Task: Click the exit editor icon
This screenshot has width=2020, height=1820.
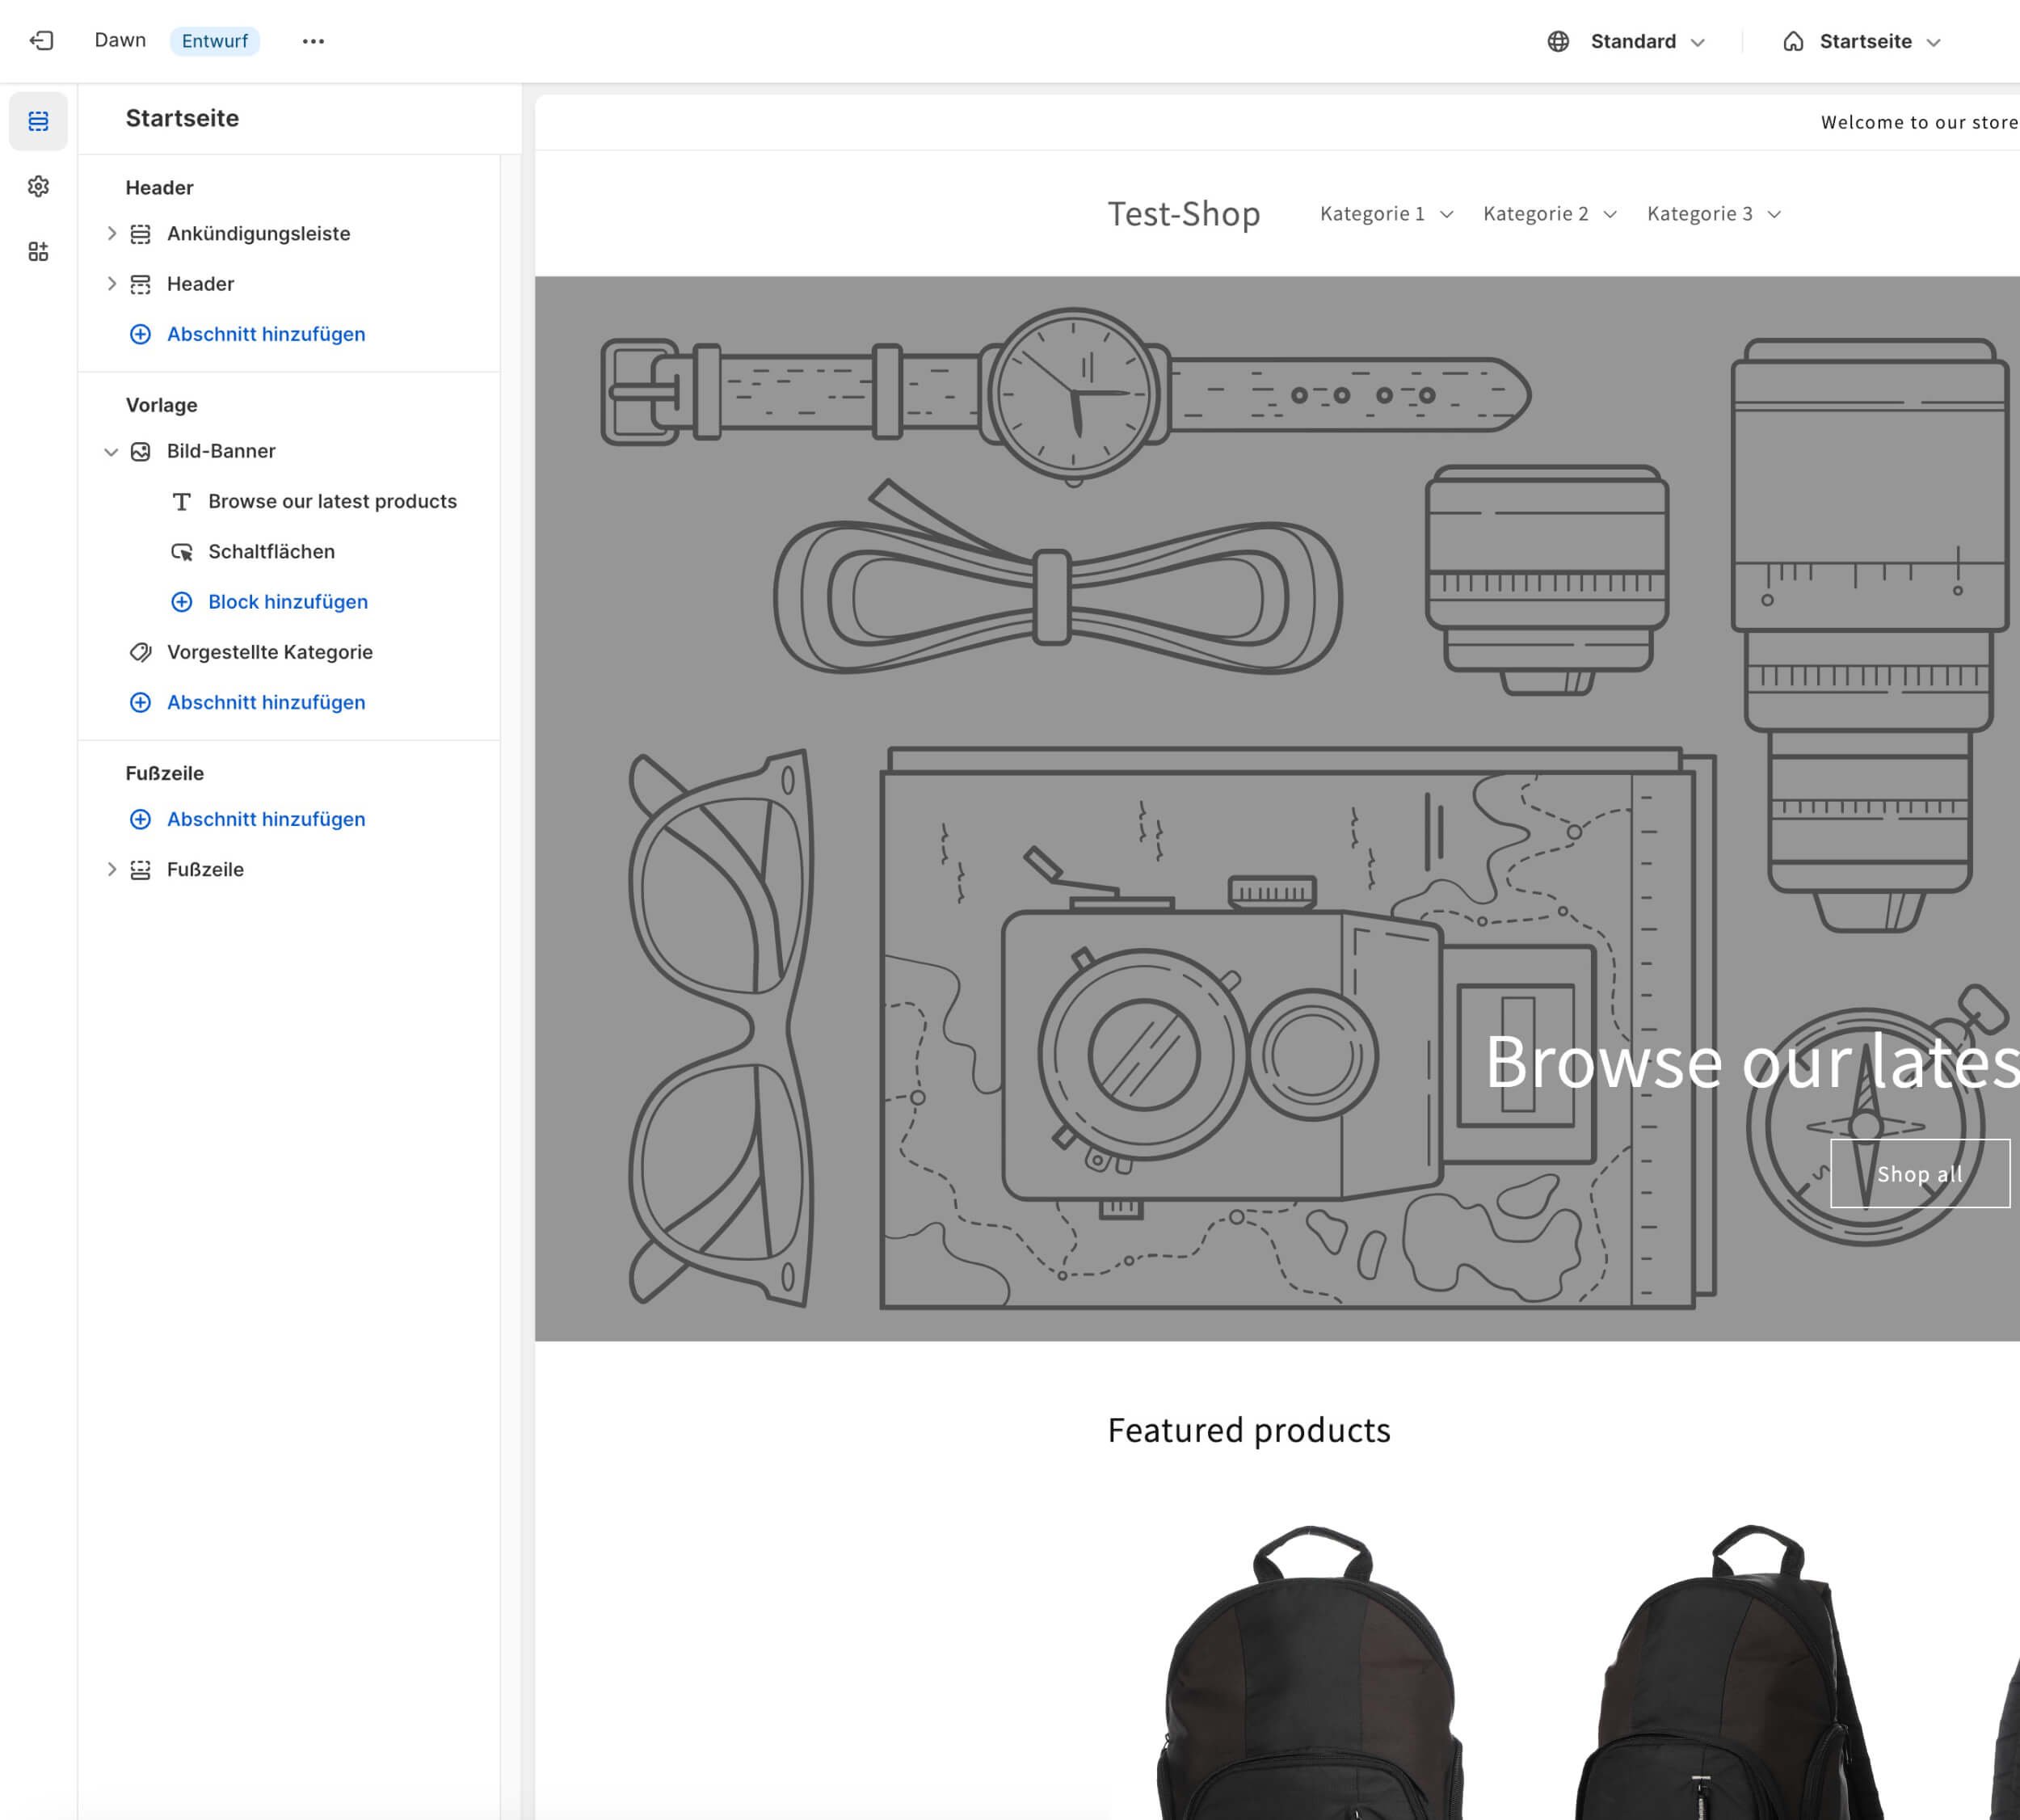Action: pos(41,41)
